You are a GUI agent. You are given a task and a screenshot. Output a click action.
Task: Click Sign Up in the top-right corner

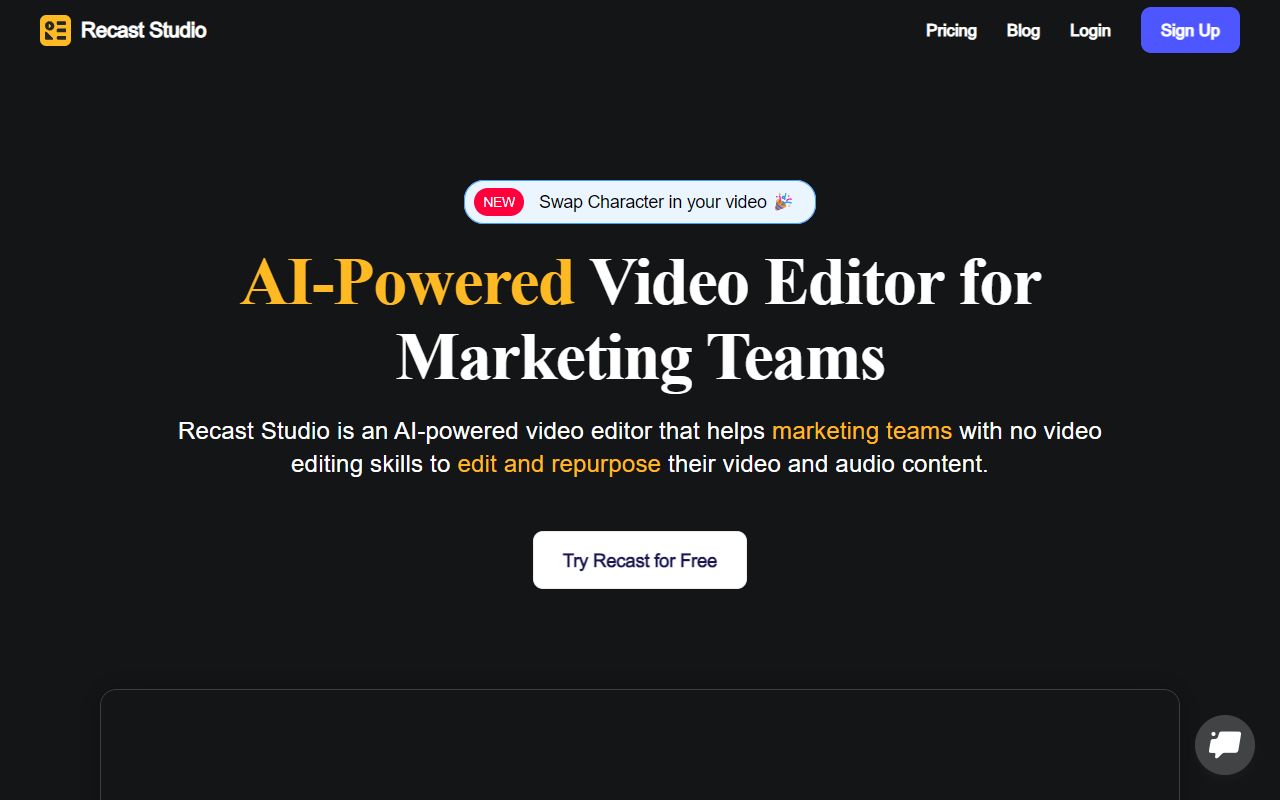click(x=1190, y=30)
